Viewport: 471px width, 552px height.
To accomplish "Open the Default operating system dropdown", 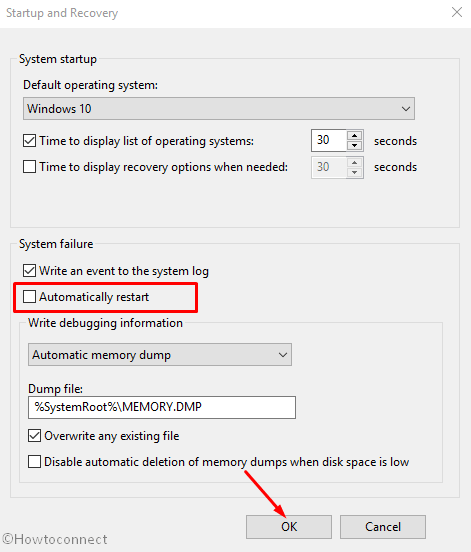I will (x=219, y=108).
